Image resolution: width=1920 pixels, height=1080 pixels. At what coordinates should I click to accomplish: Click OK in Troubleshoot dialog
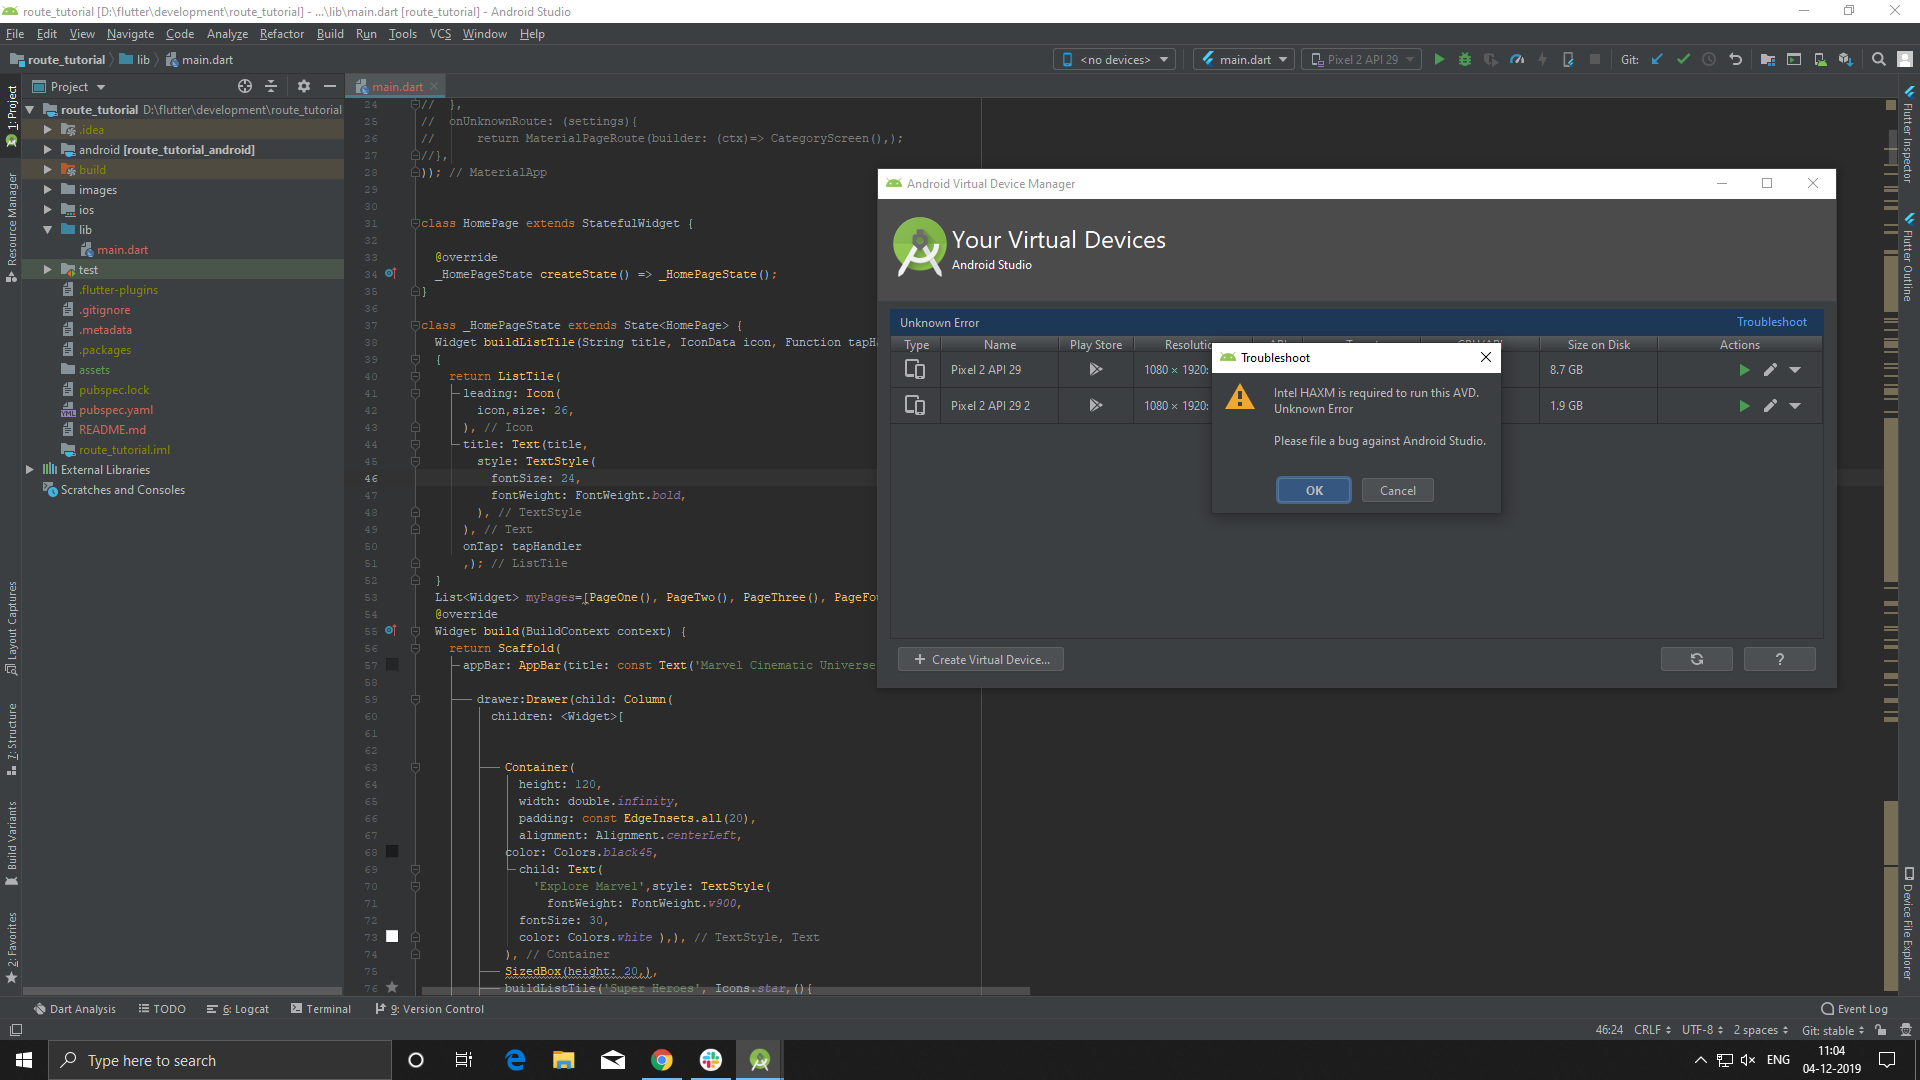(x=1313, y=491)
